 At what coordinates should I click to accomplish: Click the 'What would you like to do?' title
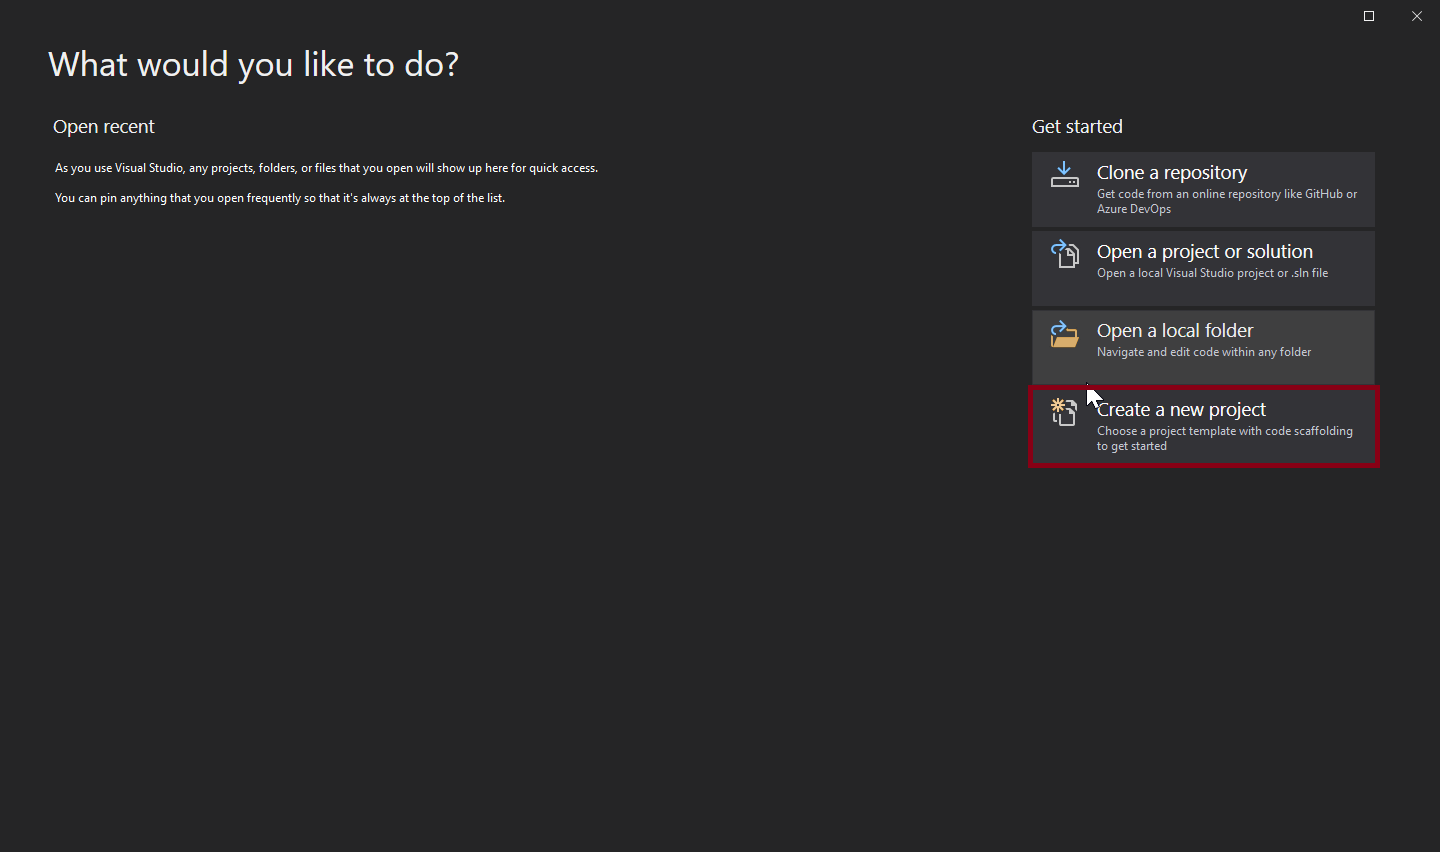pos(253,65)
